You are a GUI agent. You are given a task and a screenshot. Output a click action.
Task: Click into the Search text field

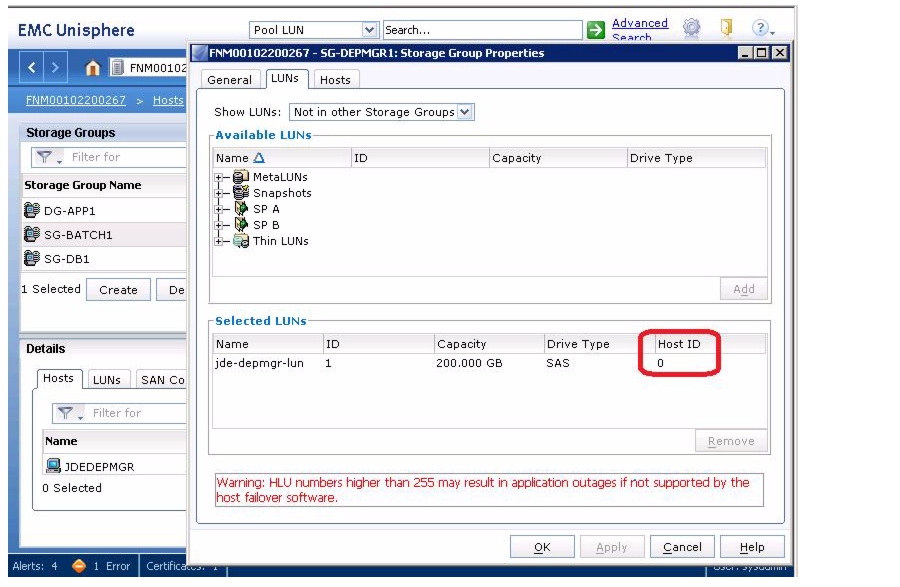click(x=482, y=30)
